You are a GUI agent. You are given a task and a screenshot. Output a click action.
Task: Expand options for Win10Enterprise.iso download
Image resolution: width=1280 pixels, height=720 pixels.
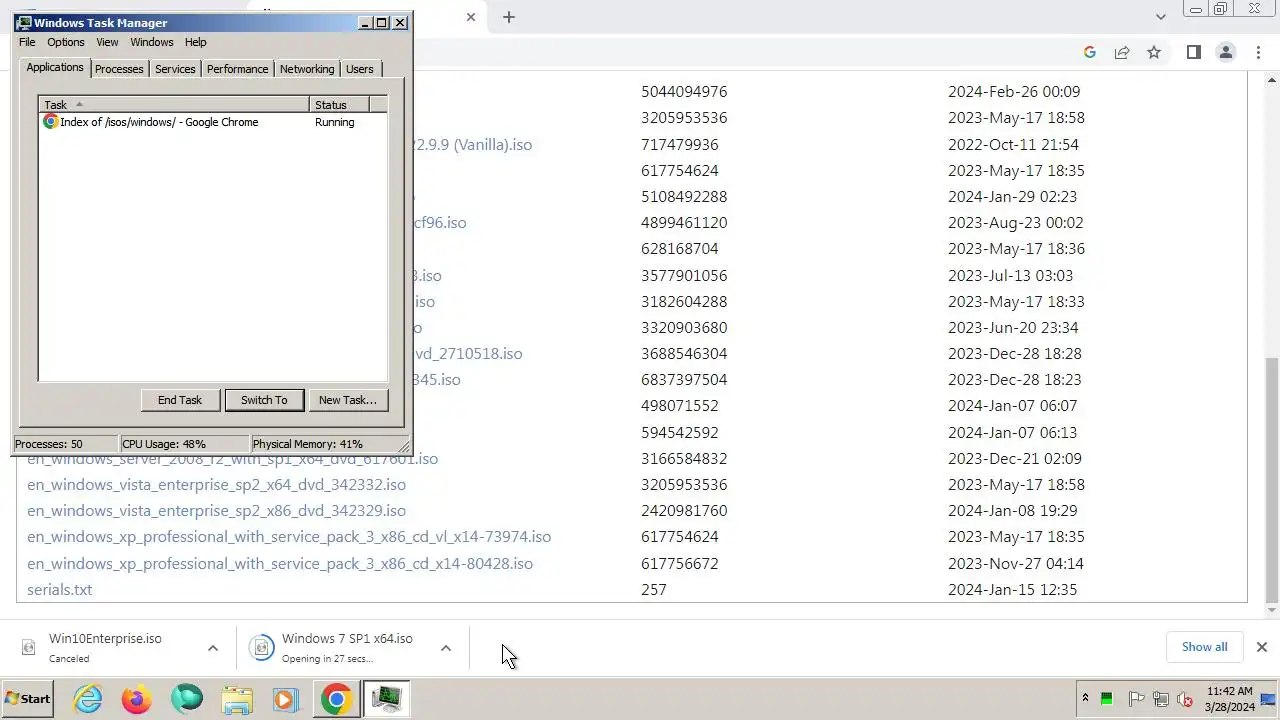(x=212, y=648)
